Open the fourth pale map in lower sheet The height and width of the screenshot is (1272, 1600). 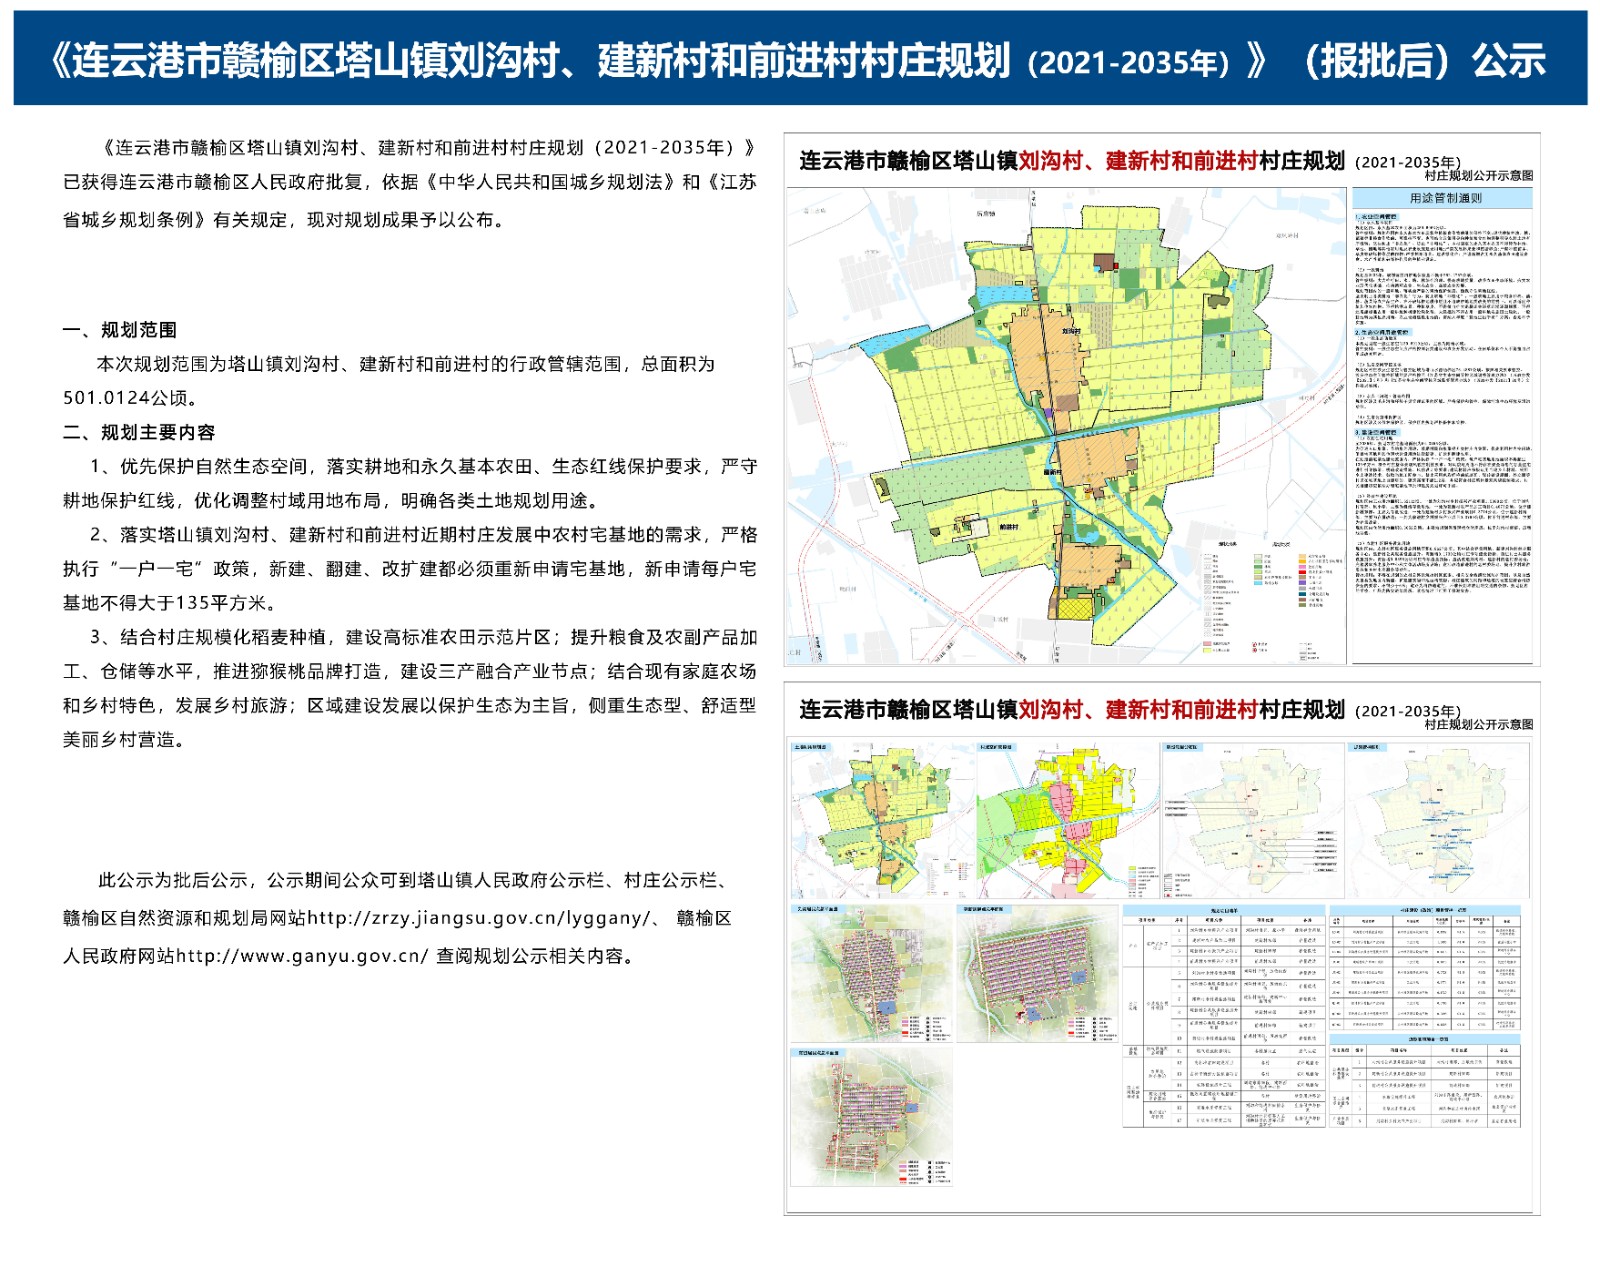pyautogui.click(x=1437, y=820)
